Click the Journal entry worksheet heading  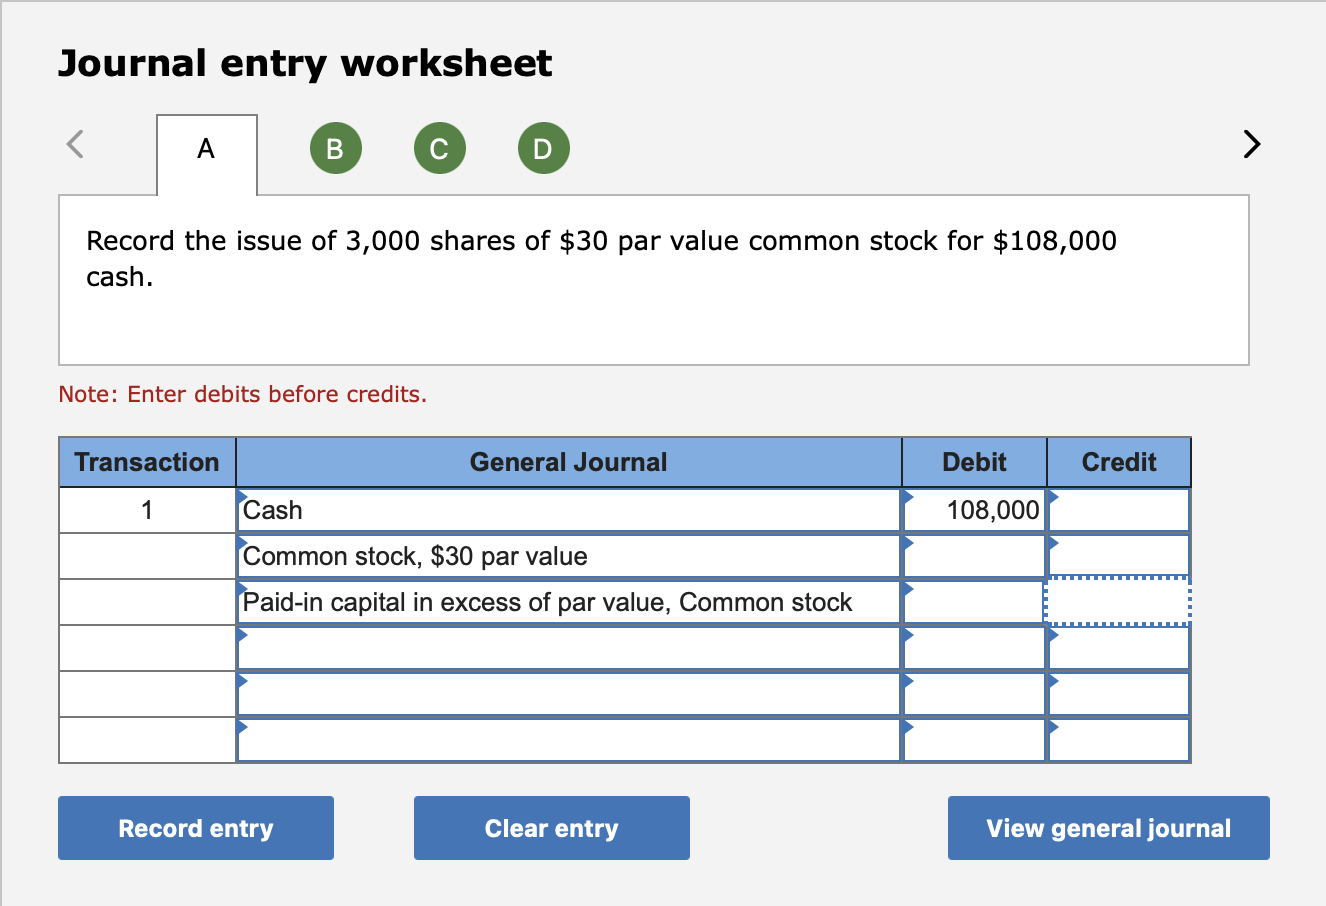pos(305,63)
